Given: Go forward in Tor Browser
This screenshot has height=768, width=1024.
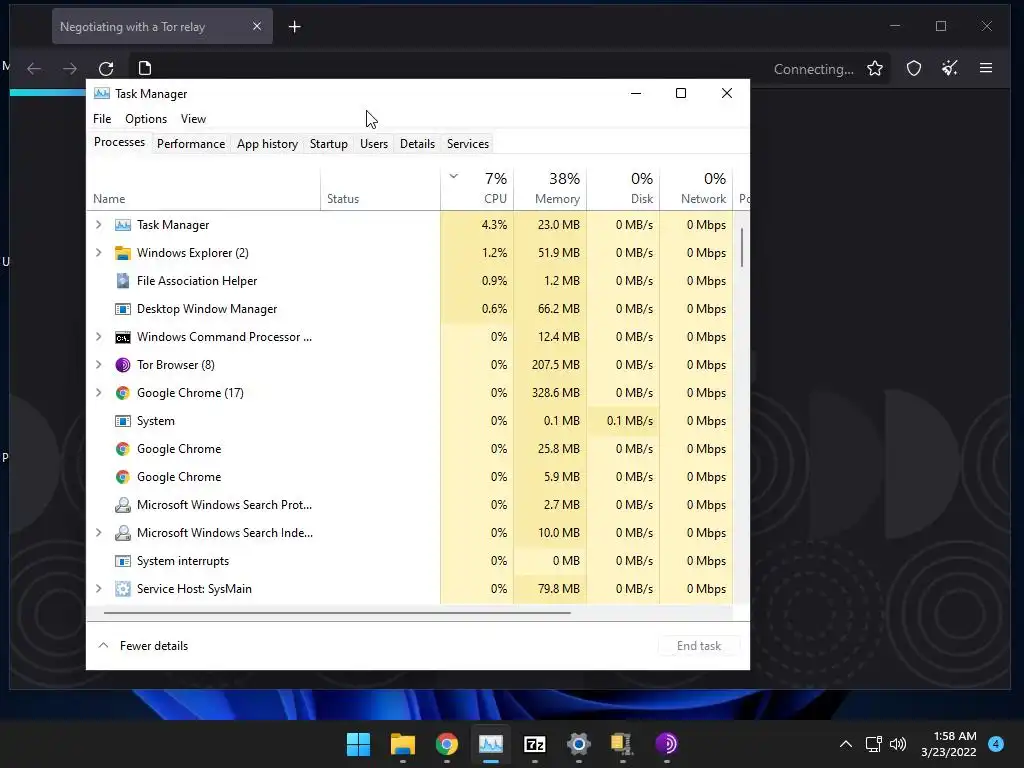Looking at the screenshot, I should coord(70,69).
